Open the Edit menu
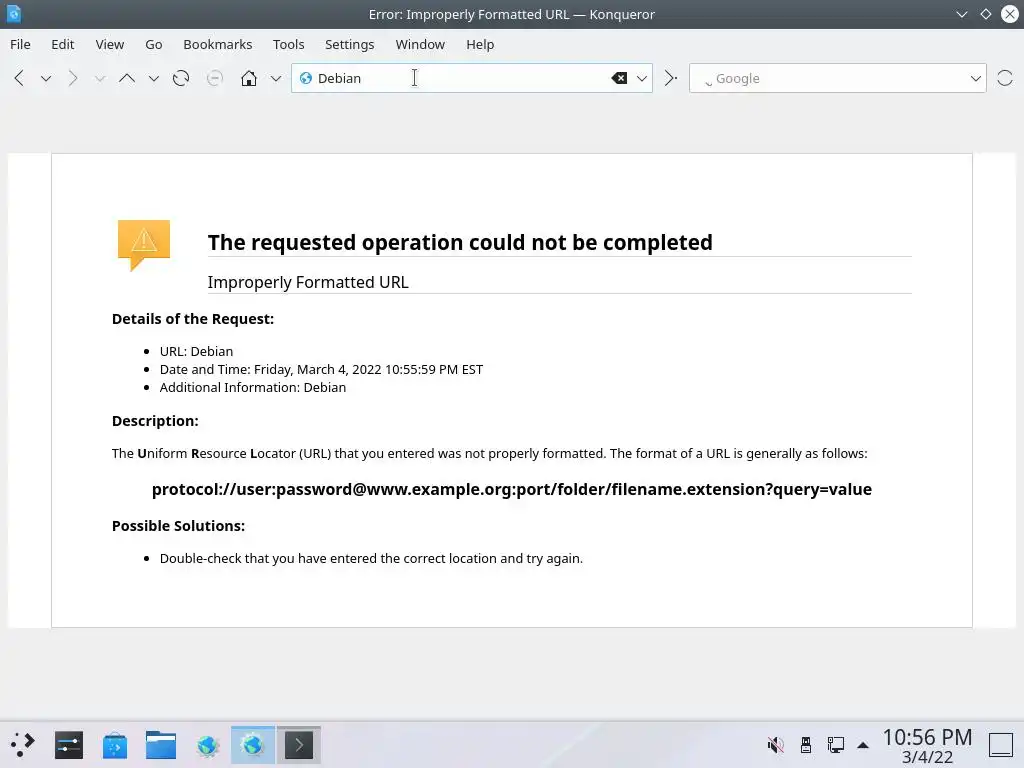The width and height of the screenshot is (1024, 768). click(x=63, y=44)
